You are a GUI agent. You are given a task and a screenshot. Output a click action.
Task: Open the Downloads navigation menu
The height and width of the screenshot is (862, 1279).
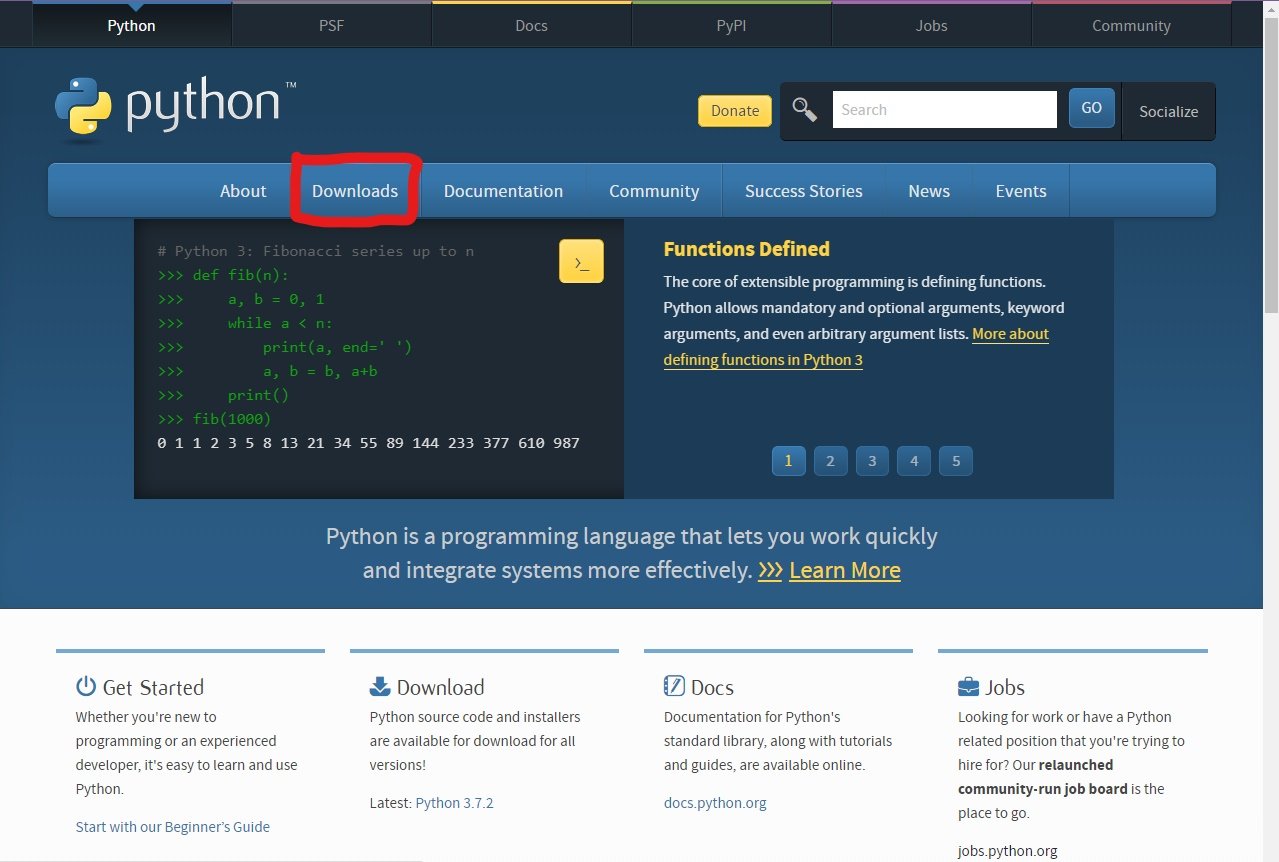pyautogui.click(x=355, y=191)
